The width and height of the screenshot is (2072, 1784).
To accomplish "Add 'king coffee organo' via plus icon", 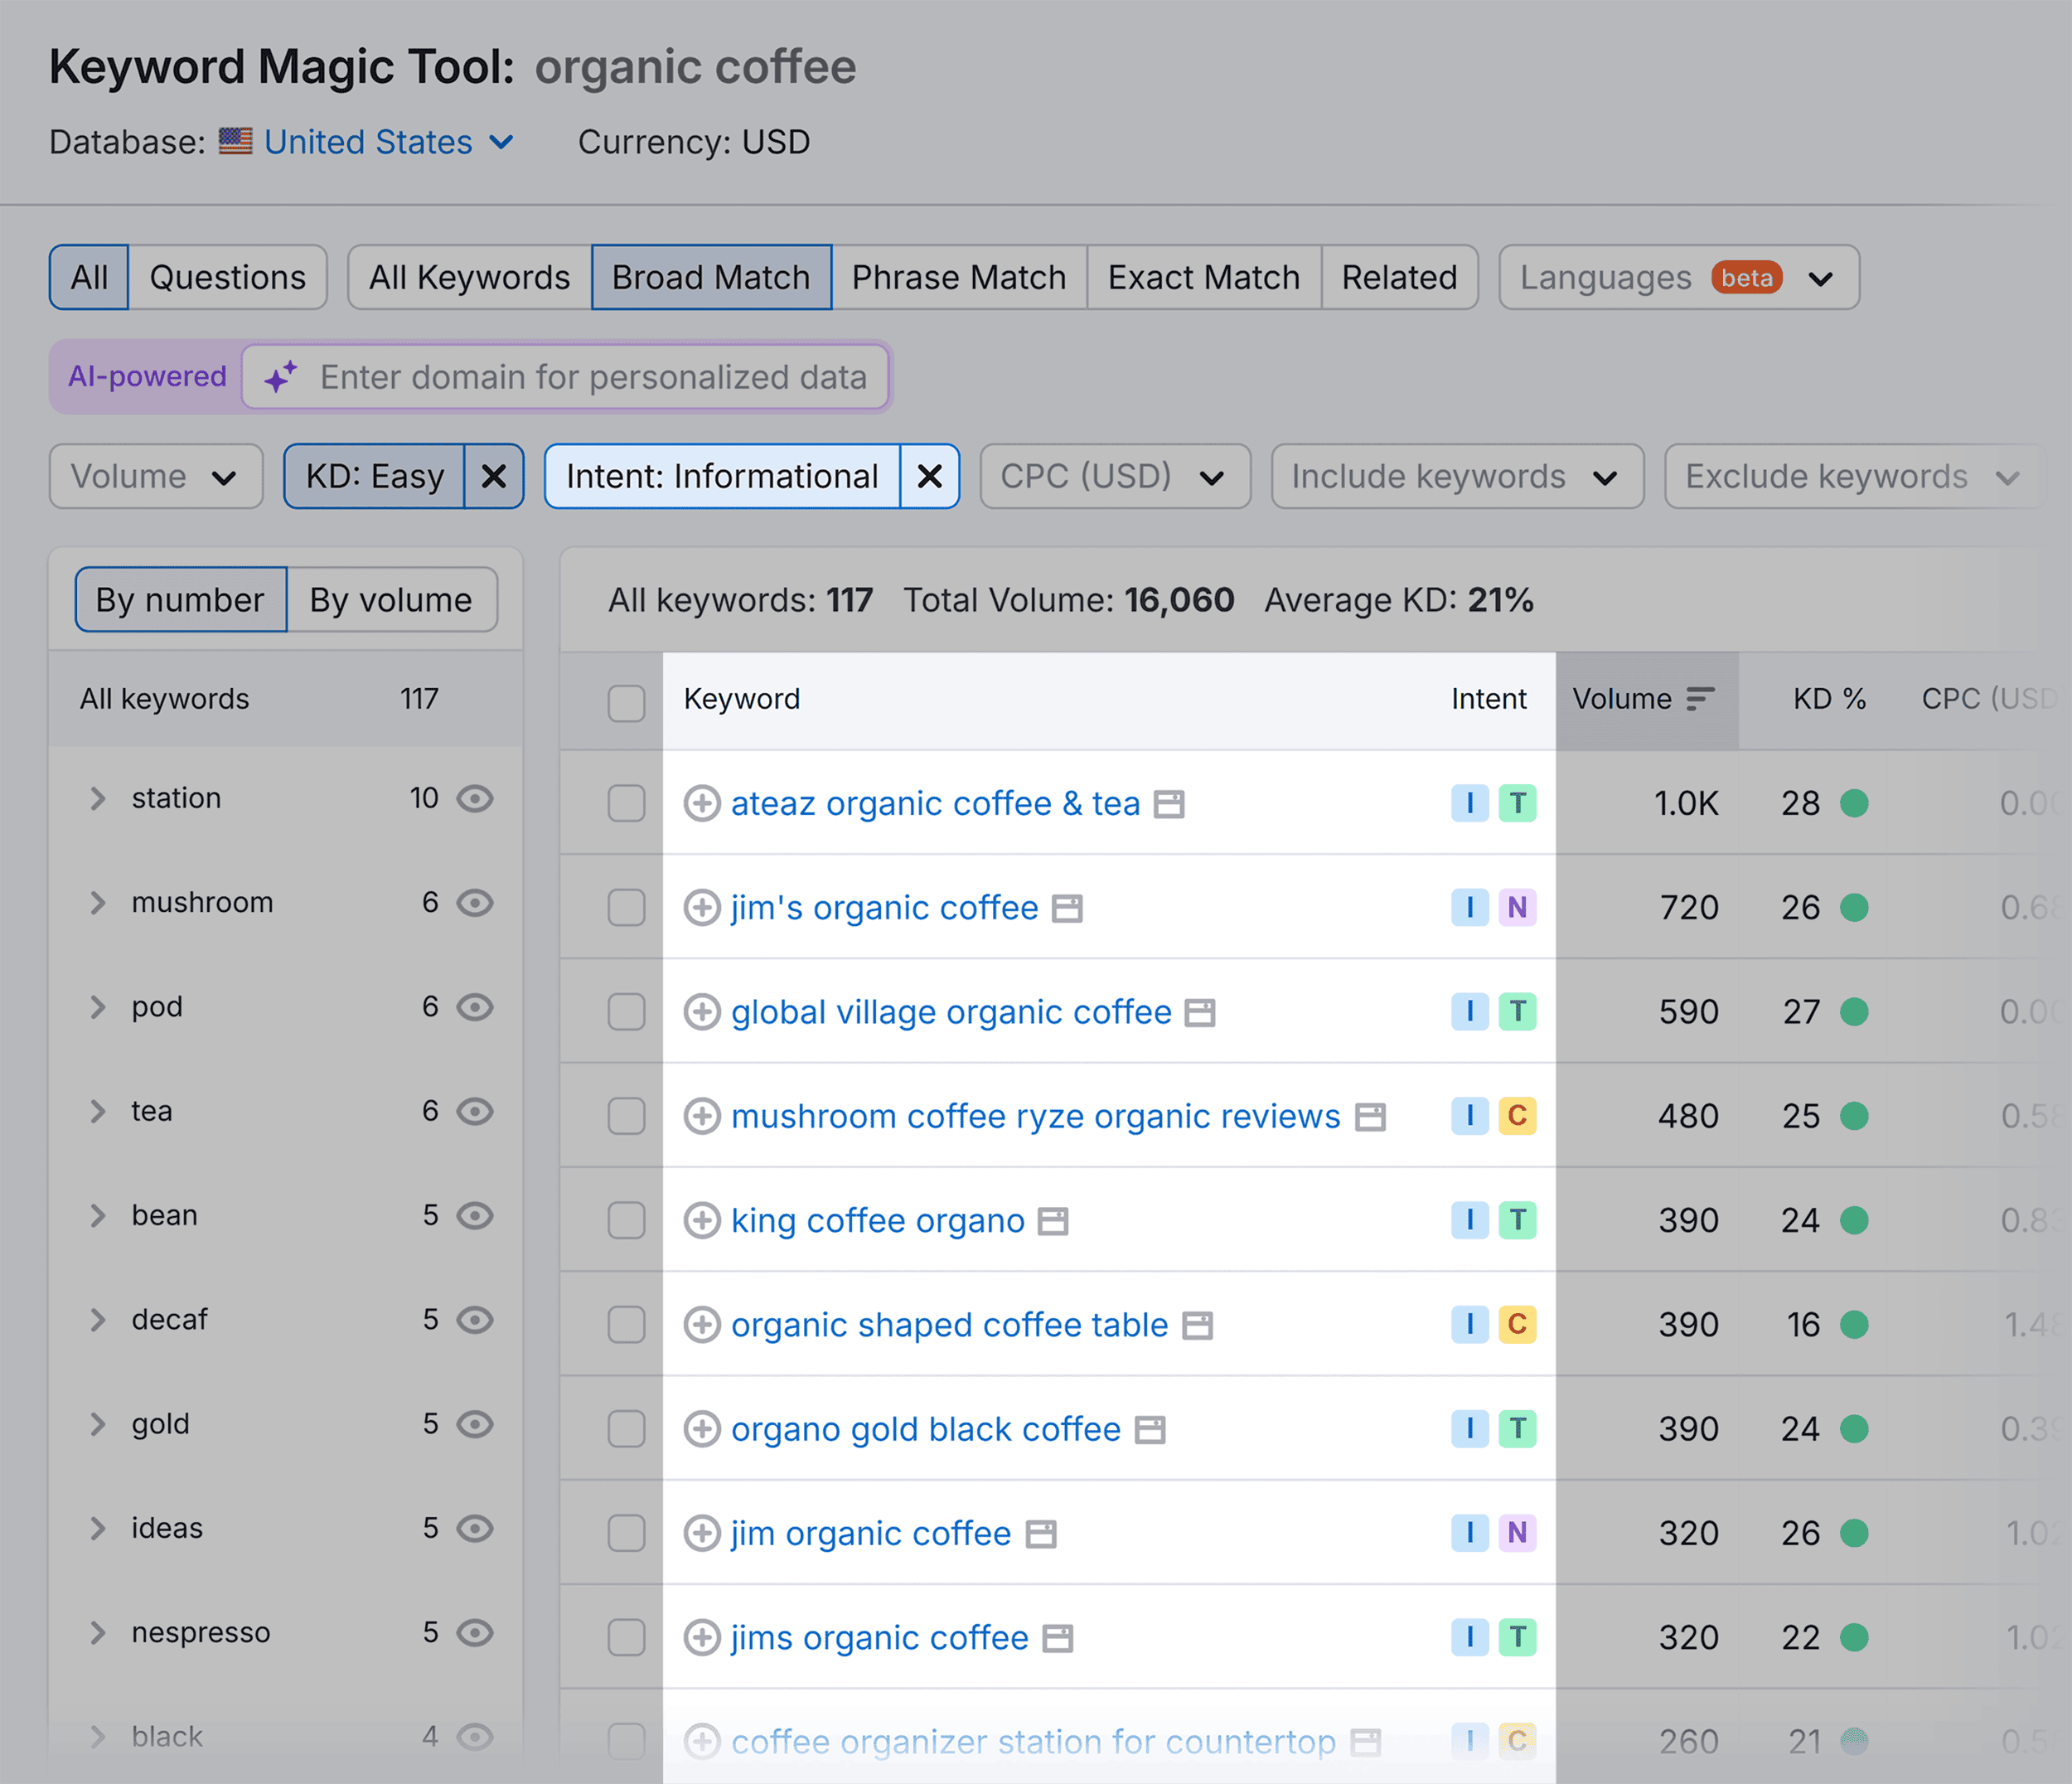I will tap(702, 1220).
